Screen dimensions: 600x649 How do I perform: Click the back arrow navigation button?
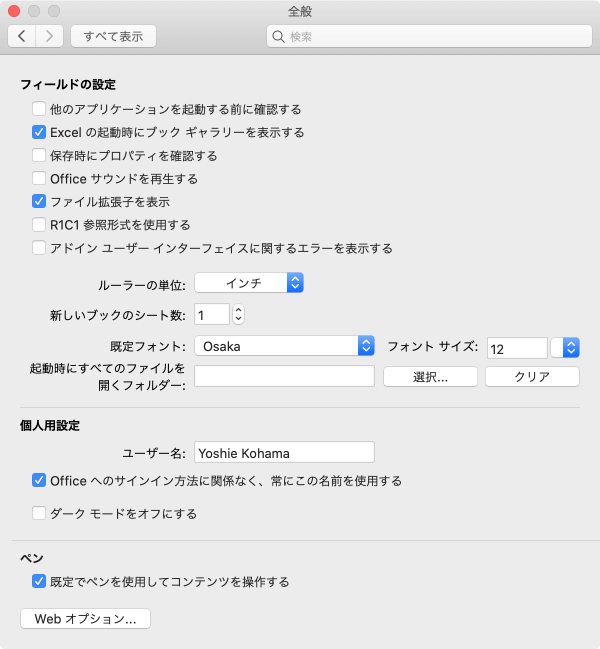coord(22,36)
